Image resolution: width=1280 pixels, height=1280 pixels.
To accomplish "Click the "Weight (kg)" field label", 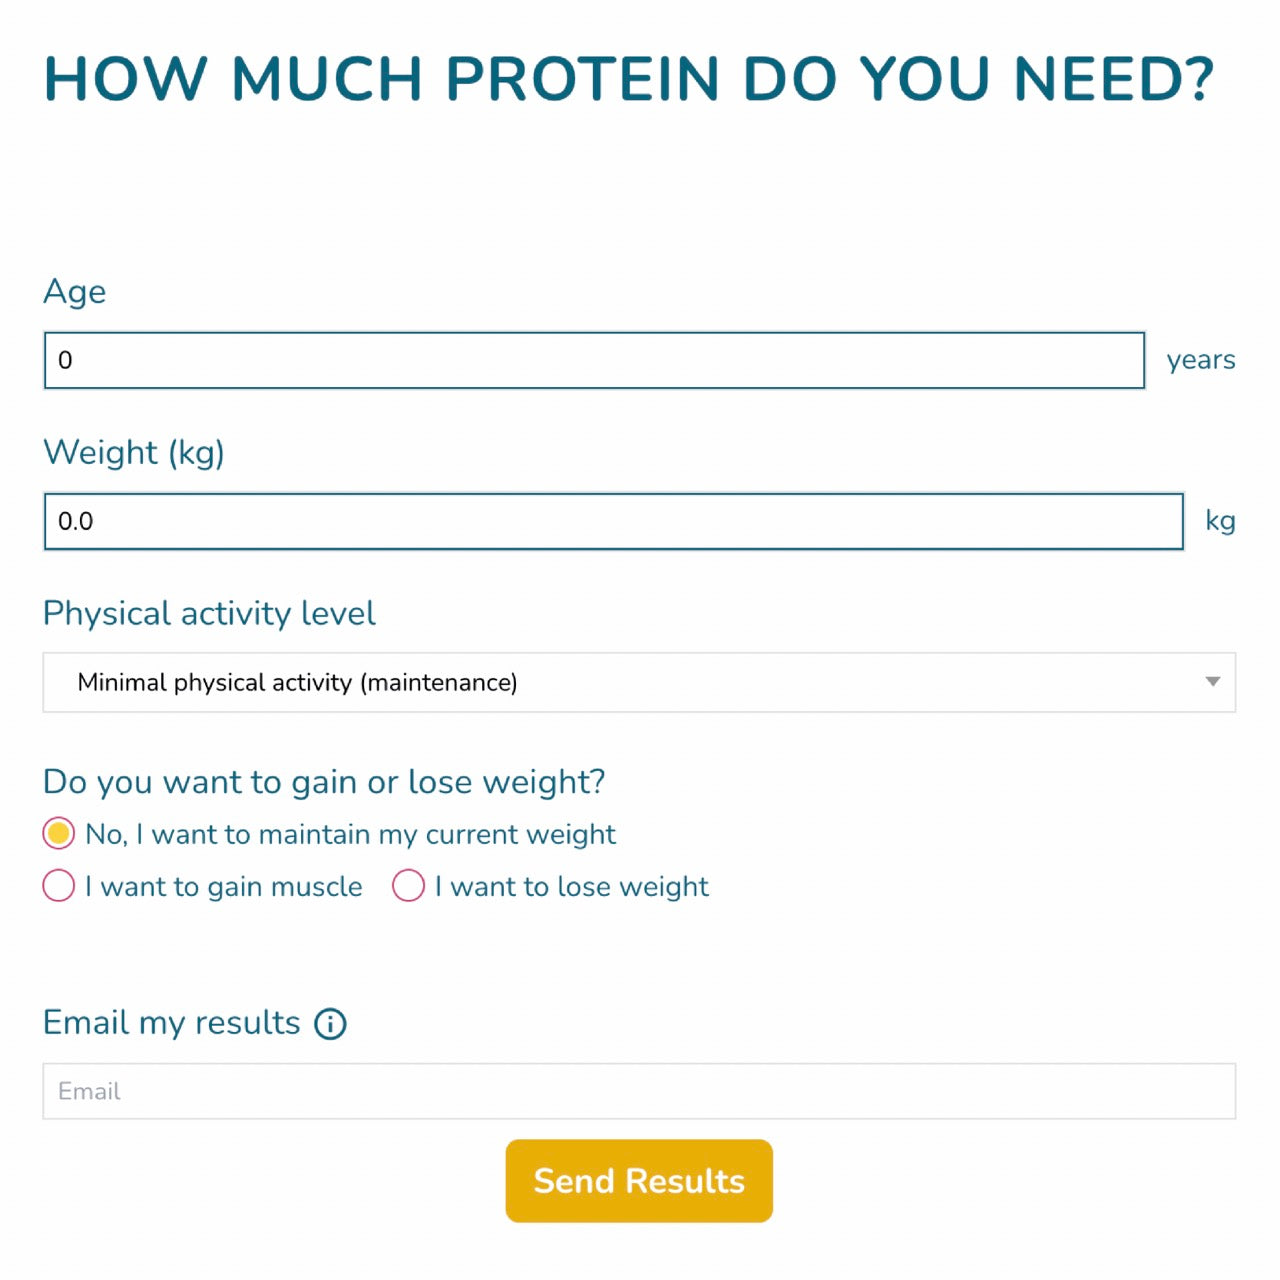I will point(134,453).
